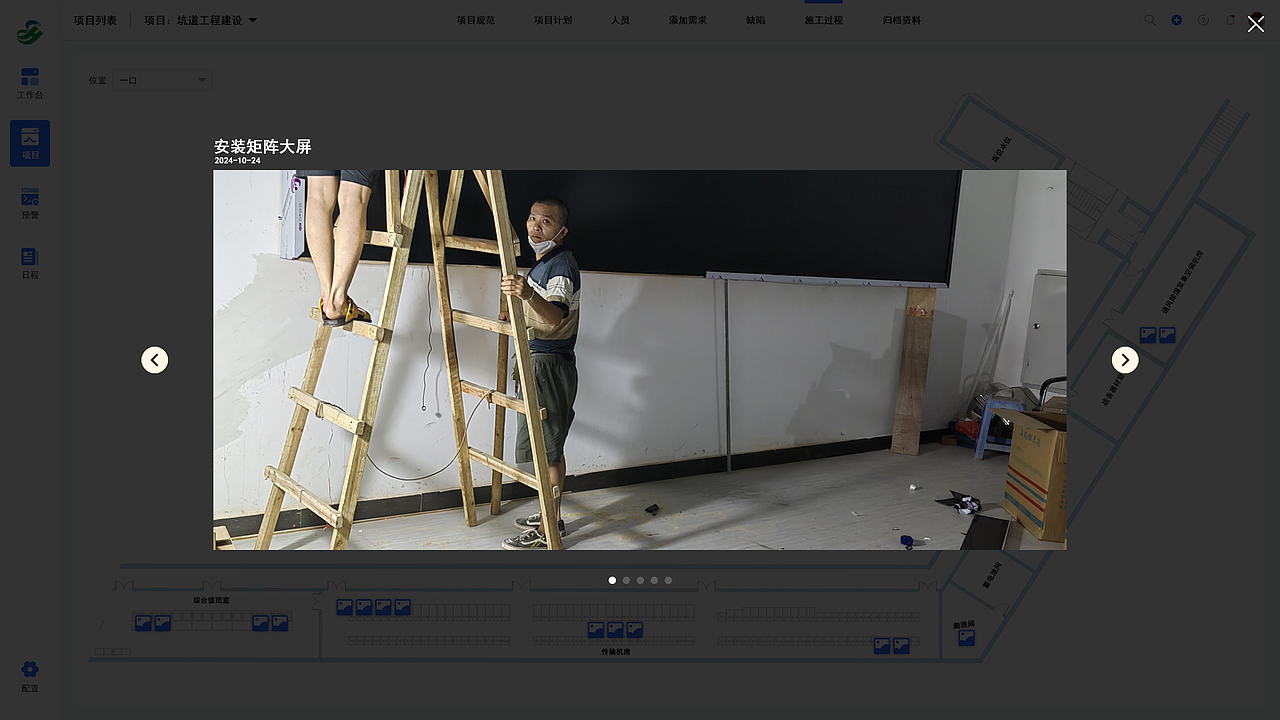Click the blue plus add icon
The height and width of the screenshot is (720, 1280).
(x=1177, y=20)
